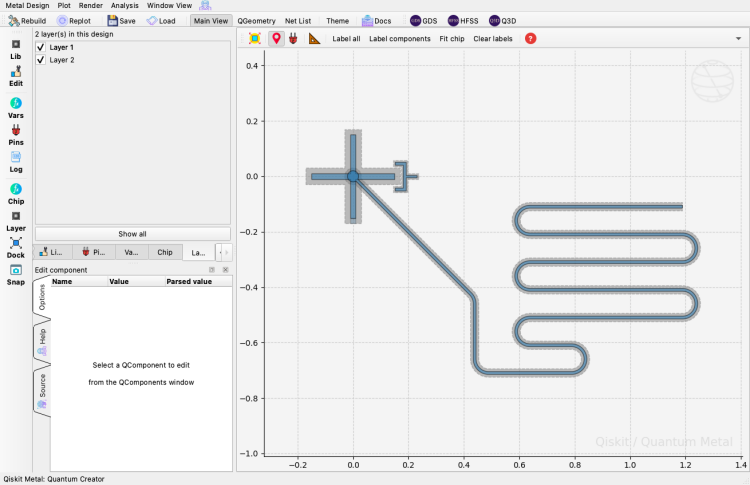Click the GDS renderer button
This screenshot has width=750, height=485.
click(x=424, y=21)
